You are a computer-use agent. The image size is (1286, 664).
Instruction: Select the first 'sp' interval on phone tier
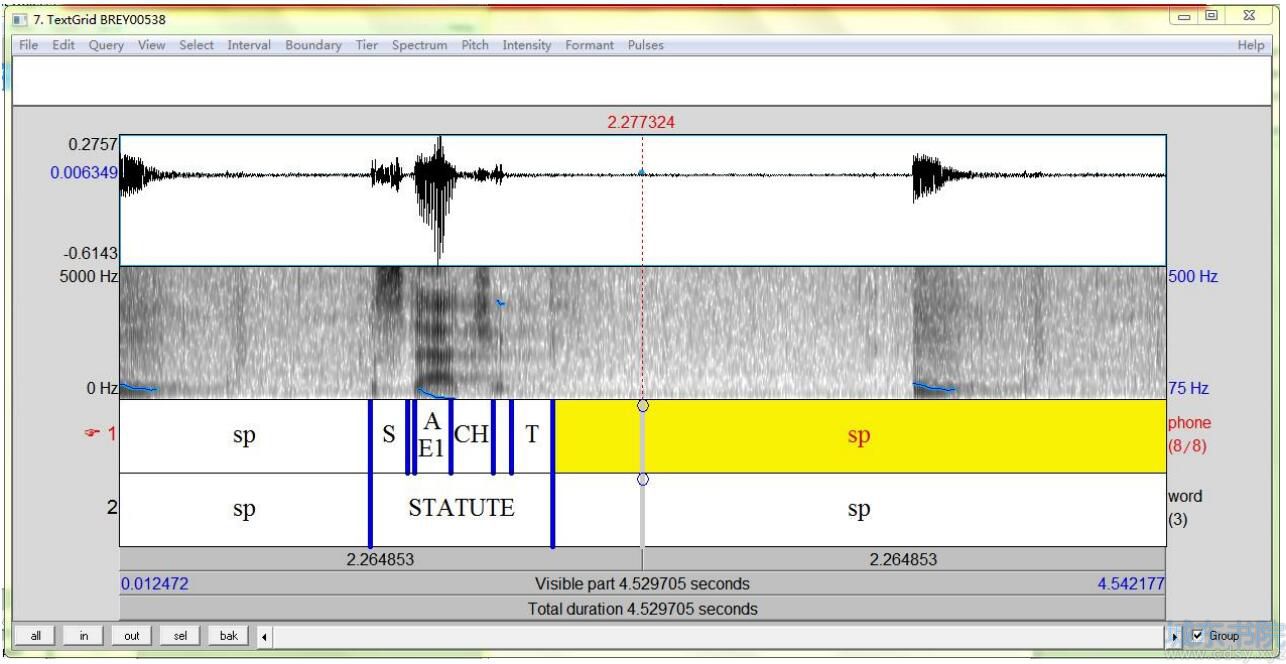tap(244, 436)
